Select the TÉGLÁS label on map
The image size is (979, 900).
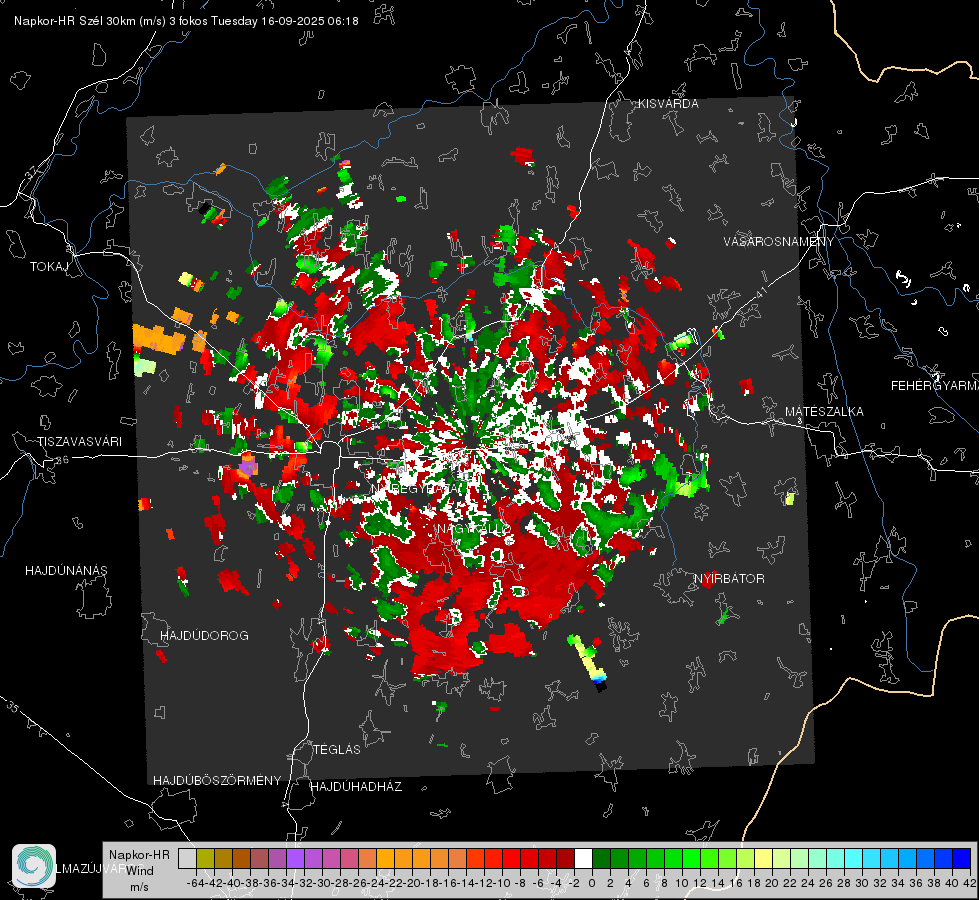pos(337,750)
